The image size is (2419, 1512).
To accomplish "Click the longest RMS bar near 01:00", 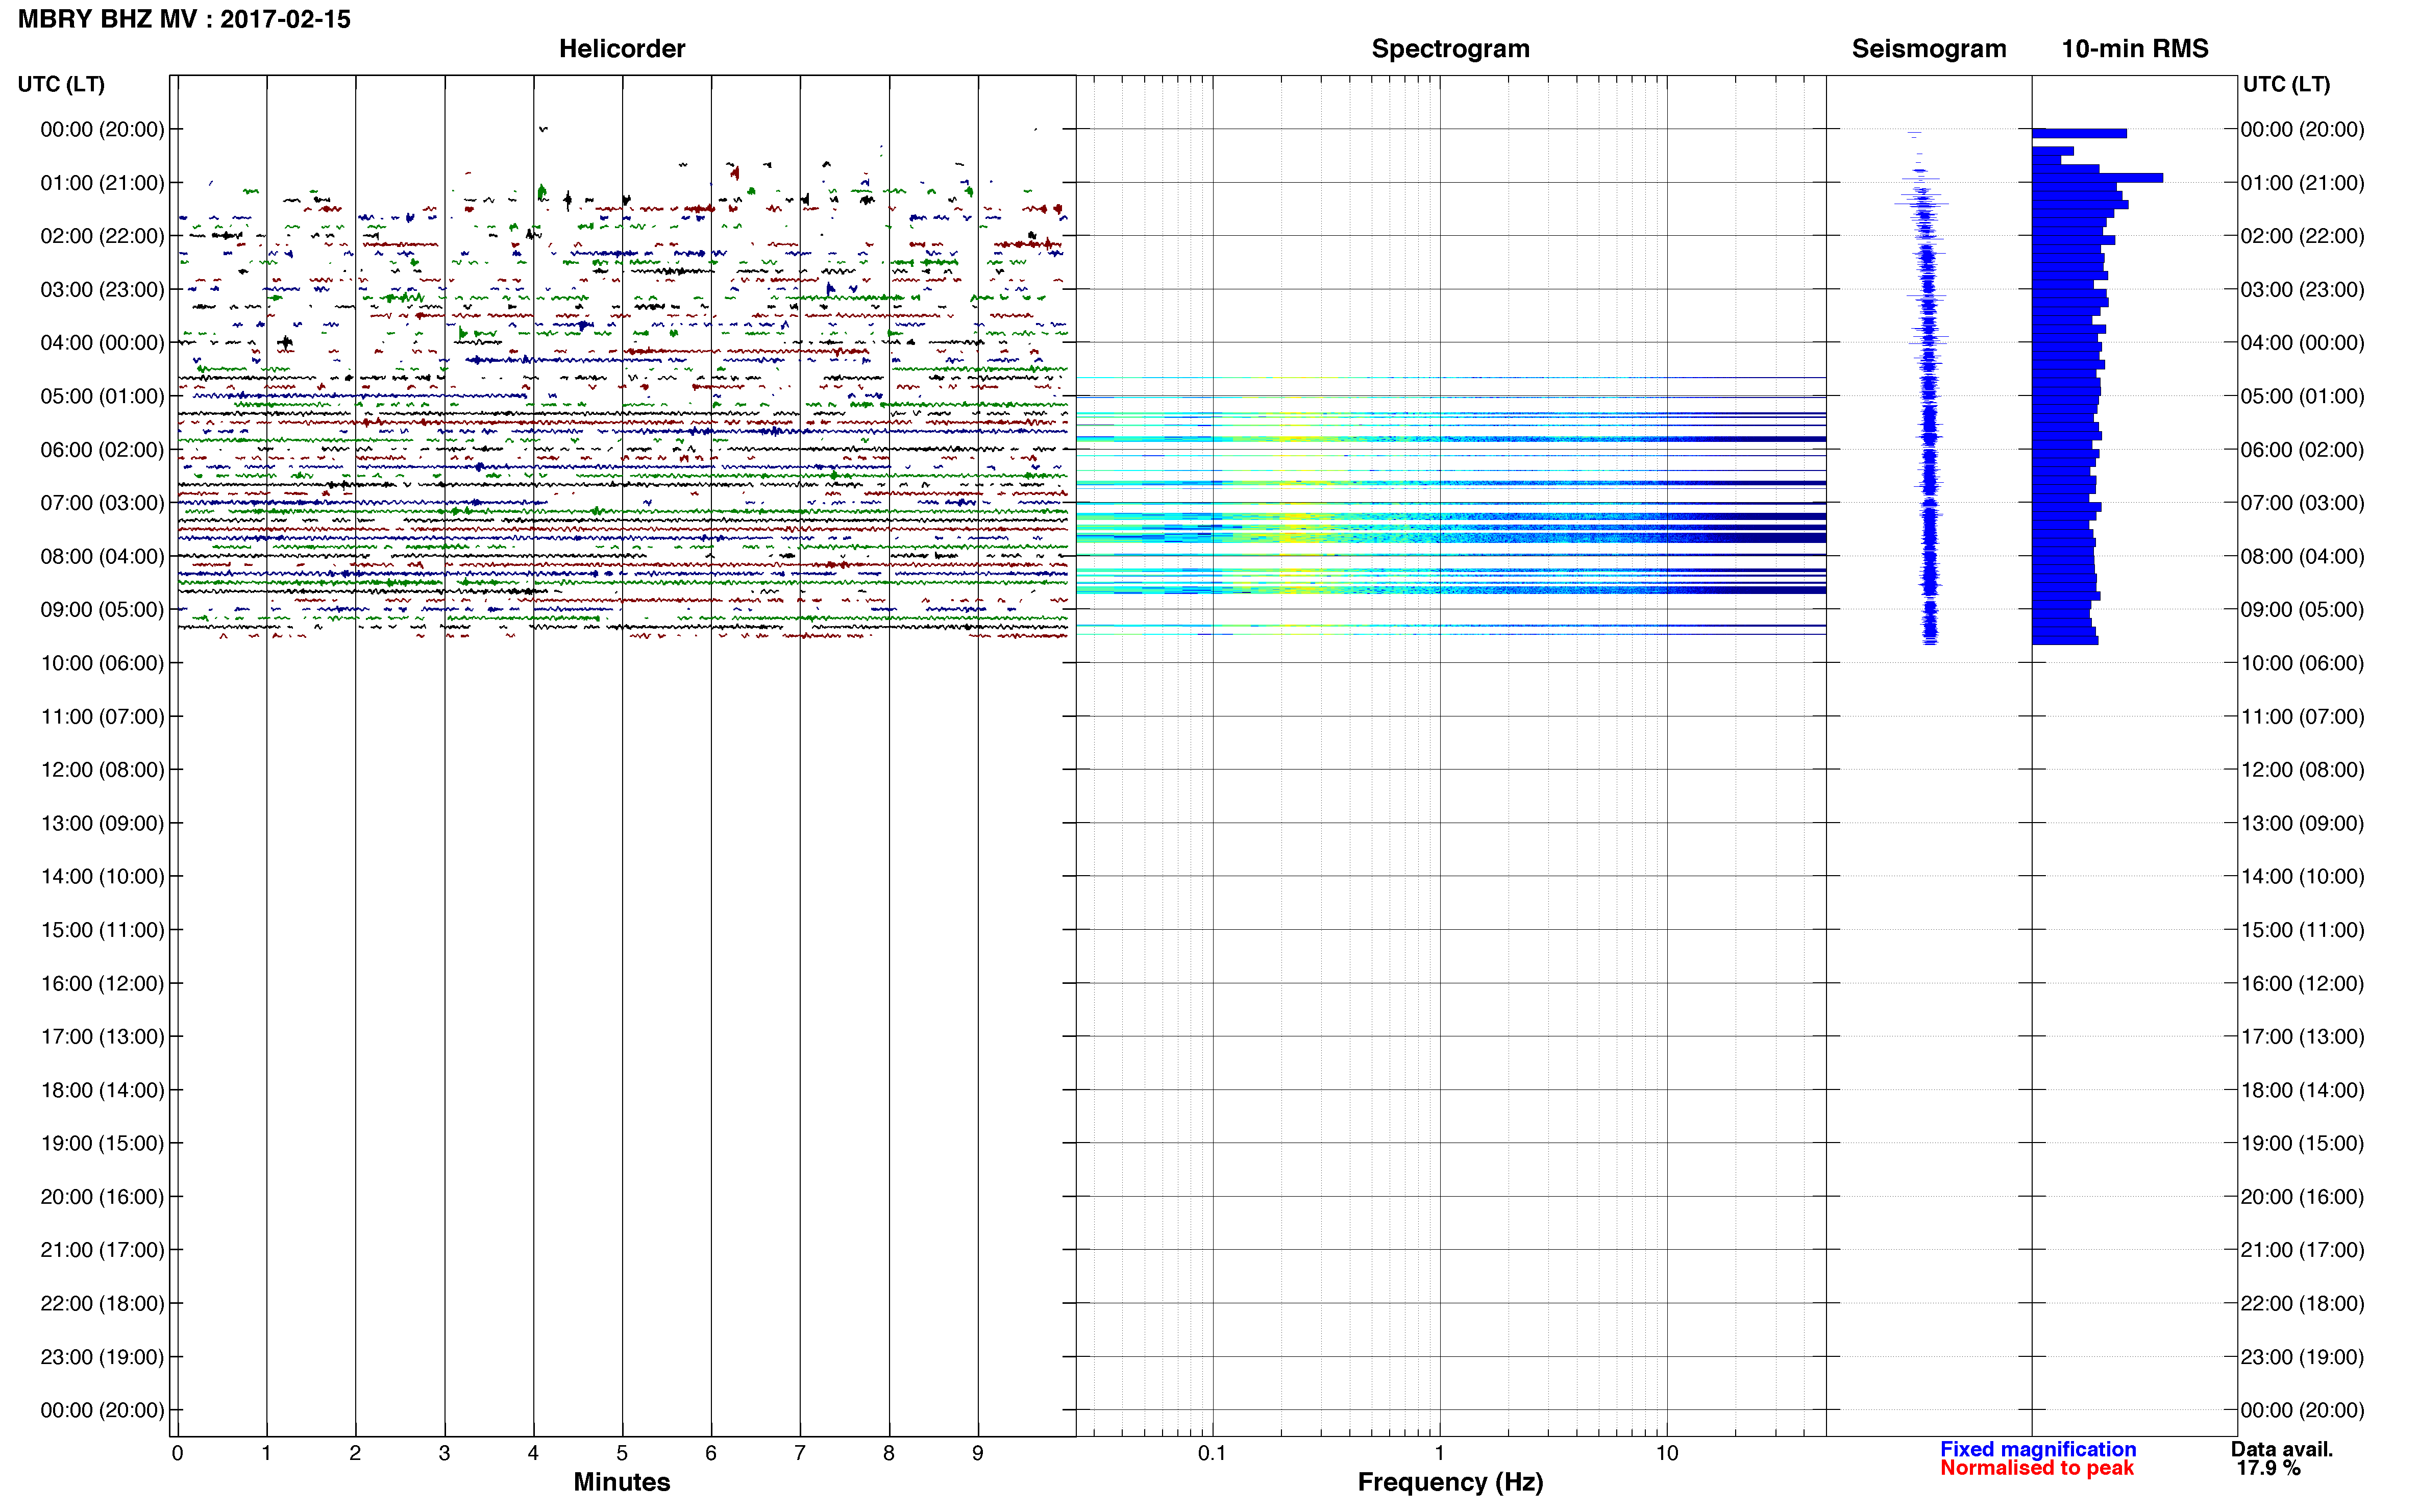I will [2097, 178].
